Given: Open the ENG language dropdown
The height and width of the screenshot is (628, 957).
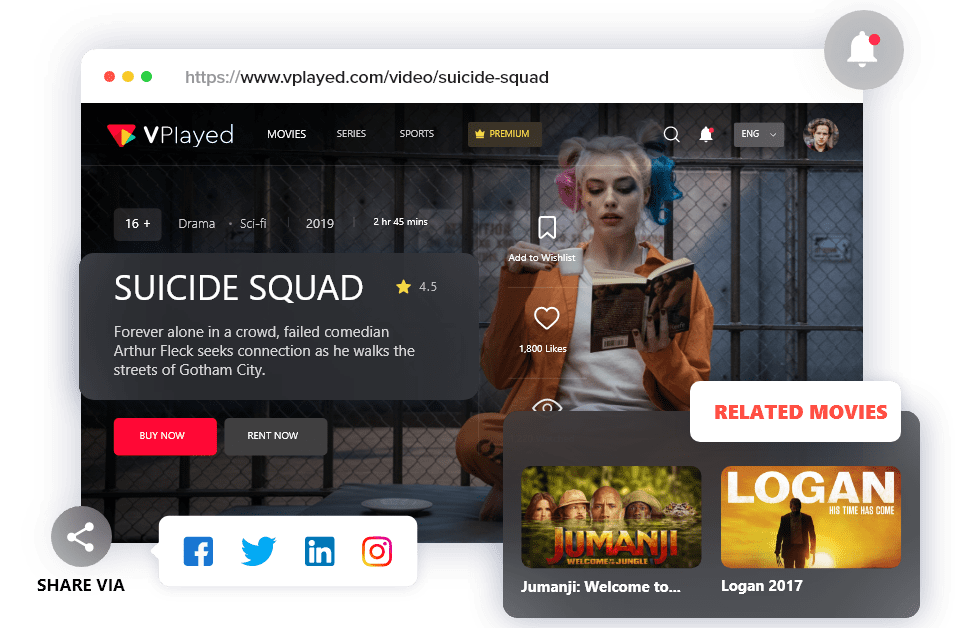Looking at the screenshot, I should click(758, 134).
